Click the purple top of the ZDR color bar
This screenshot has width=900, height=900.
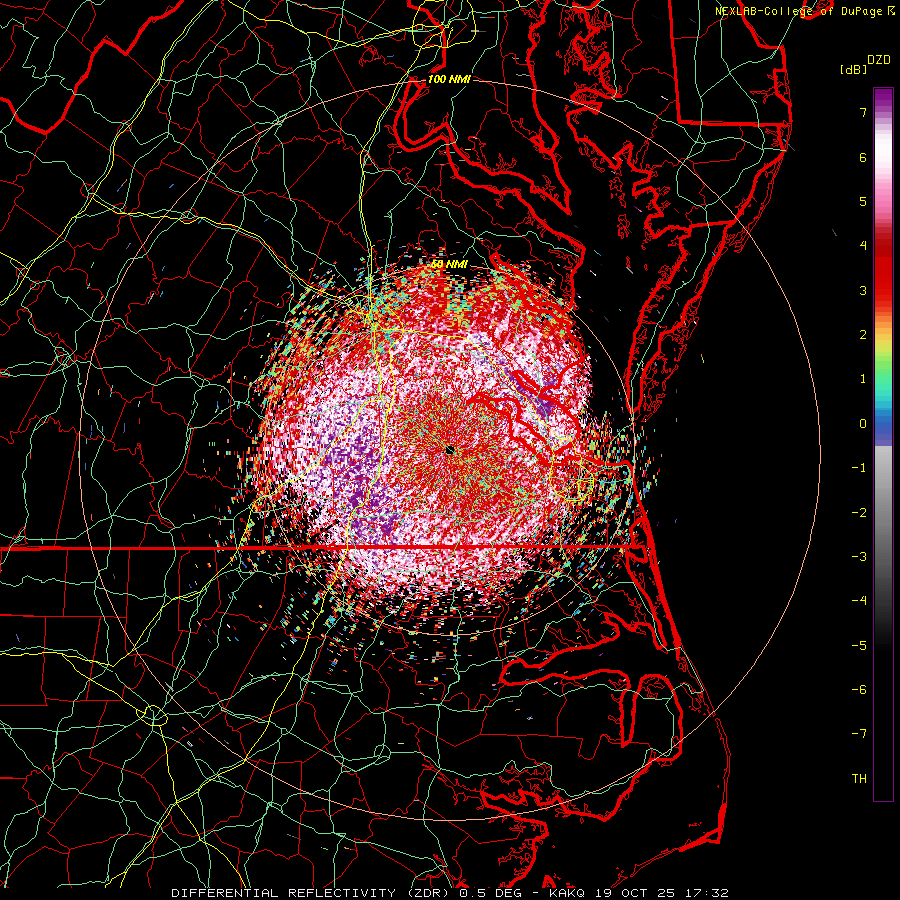(883, 98)
